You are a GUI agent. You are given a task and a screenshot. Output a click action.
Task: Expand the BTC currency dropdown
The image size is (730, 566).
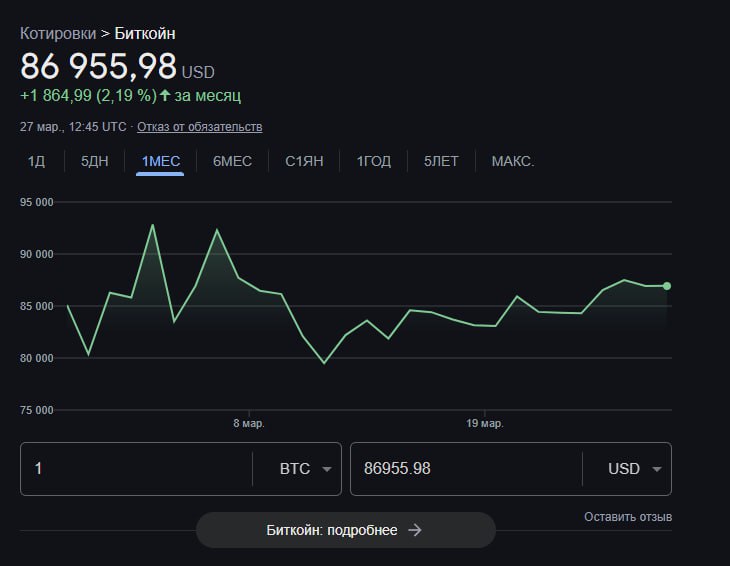[x=305, y=469]
